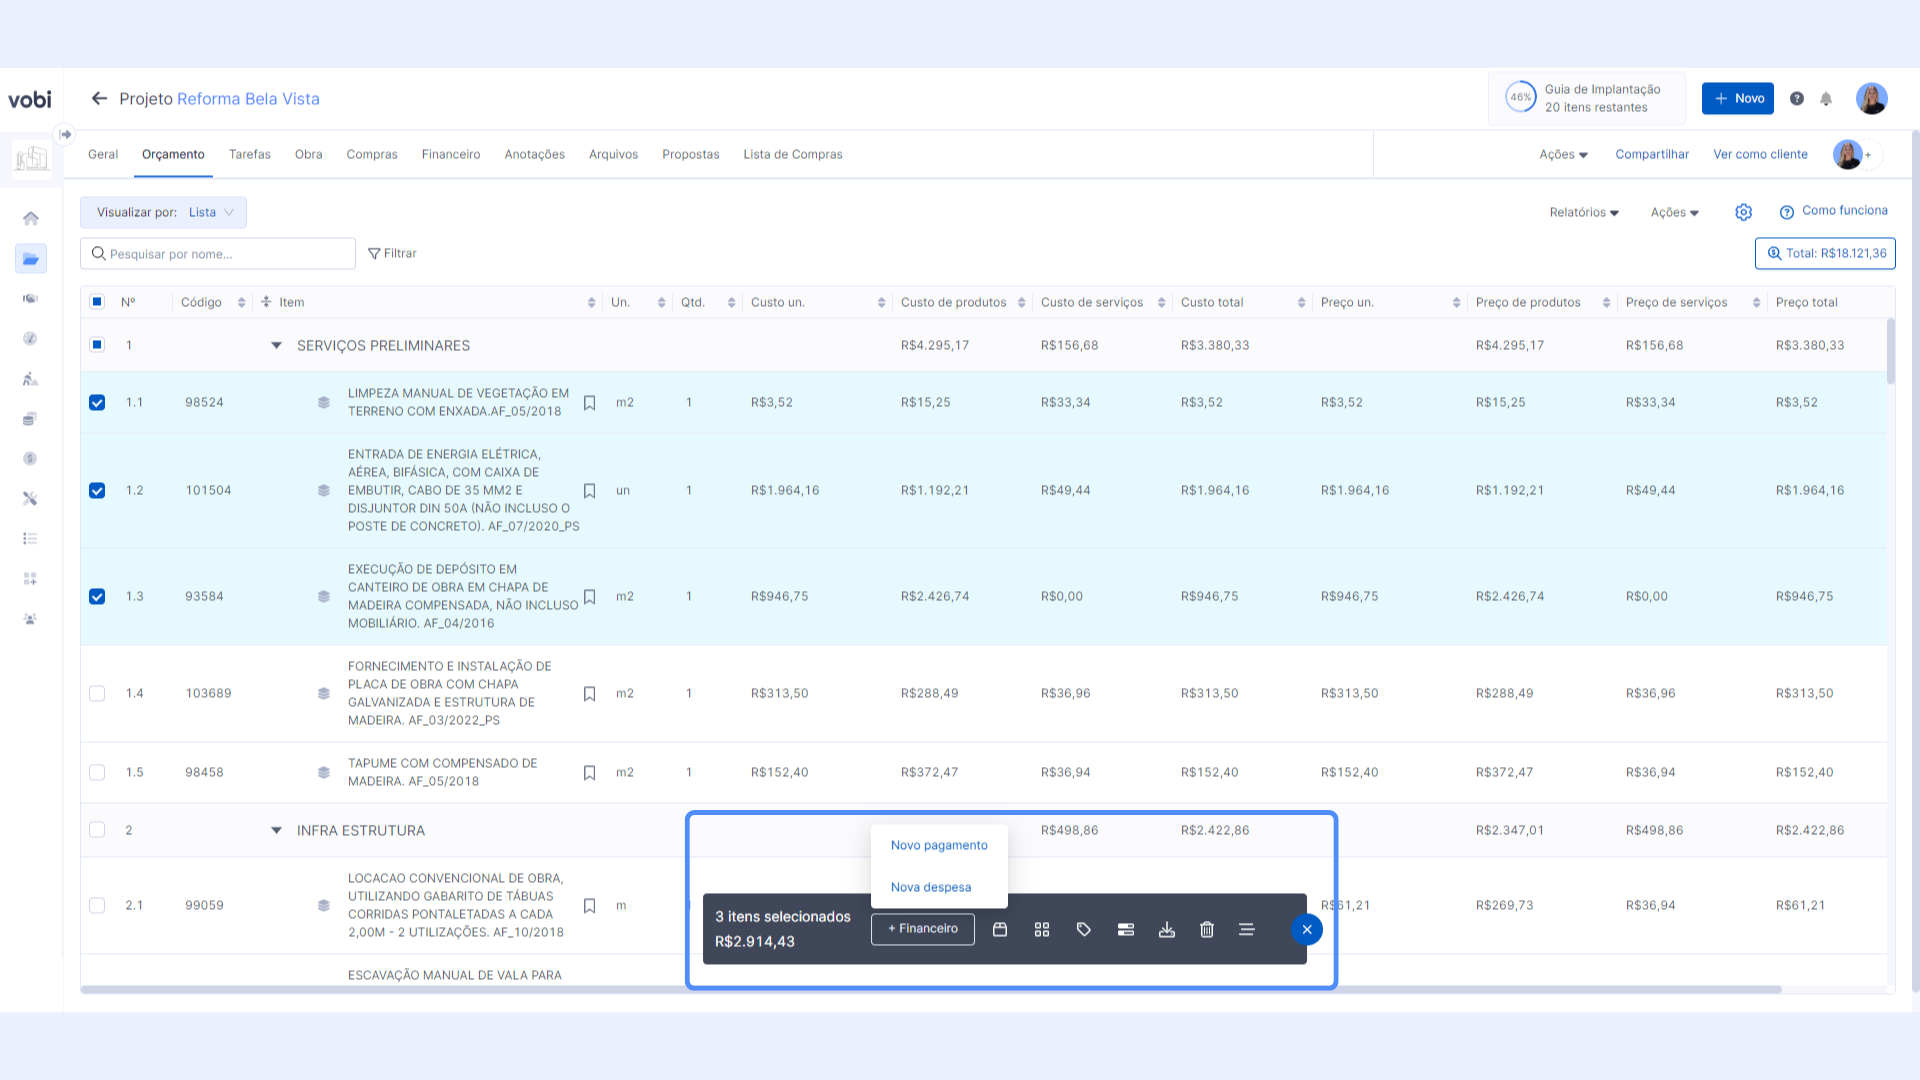Click the download icon in selection toolbar
This screenshot has height=1080, width=1920.
1166,930
